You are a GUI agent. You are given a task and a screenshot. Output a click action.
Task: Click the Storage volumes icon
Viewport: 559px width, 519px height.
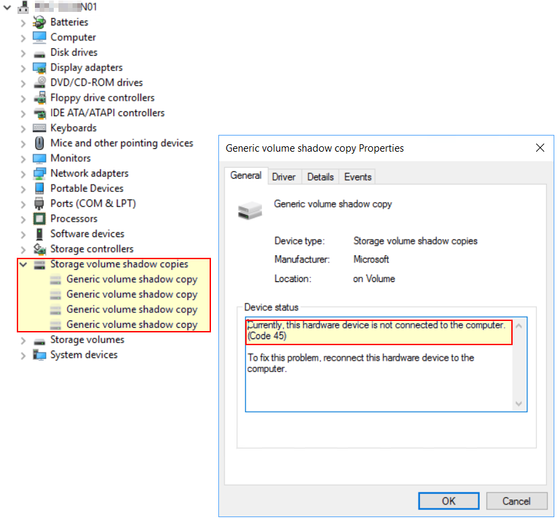coord(39,341)
